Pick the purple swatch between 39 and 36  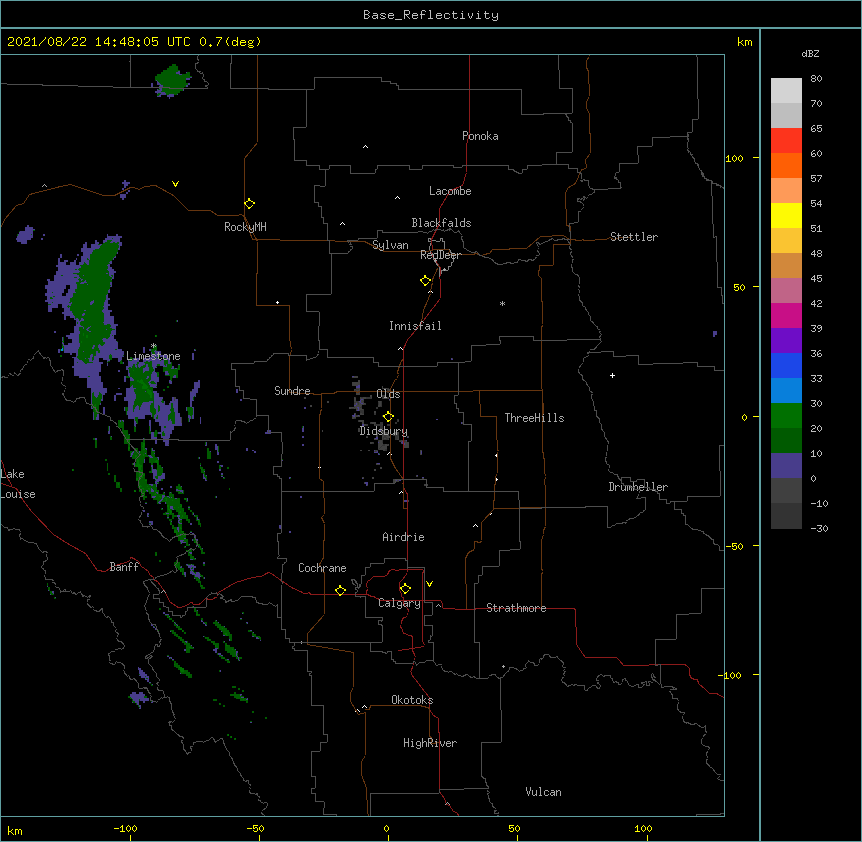(x=786, y=341)
